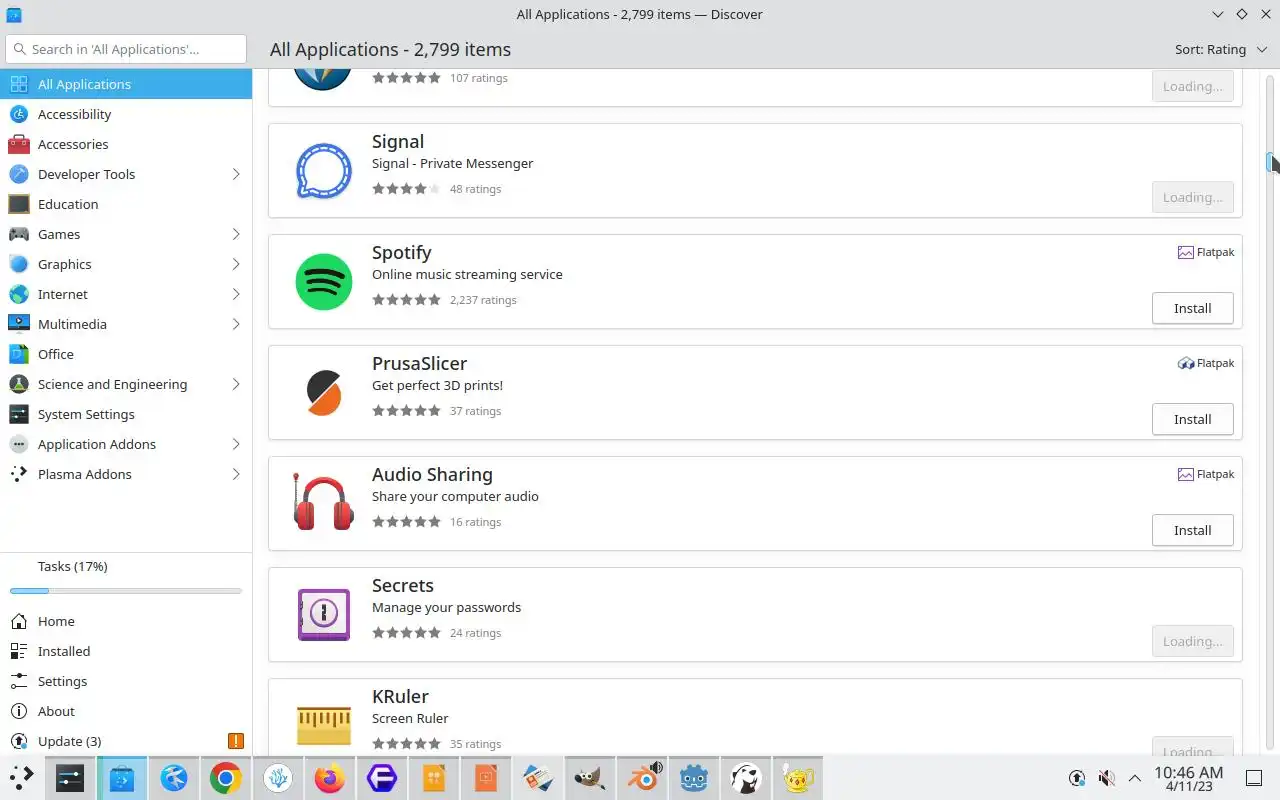Install Audio Sharing
Image resolution: width=1280 pixels, height=800 pixels.
[x=1192, y=530]
